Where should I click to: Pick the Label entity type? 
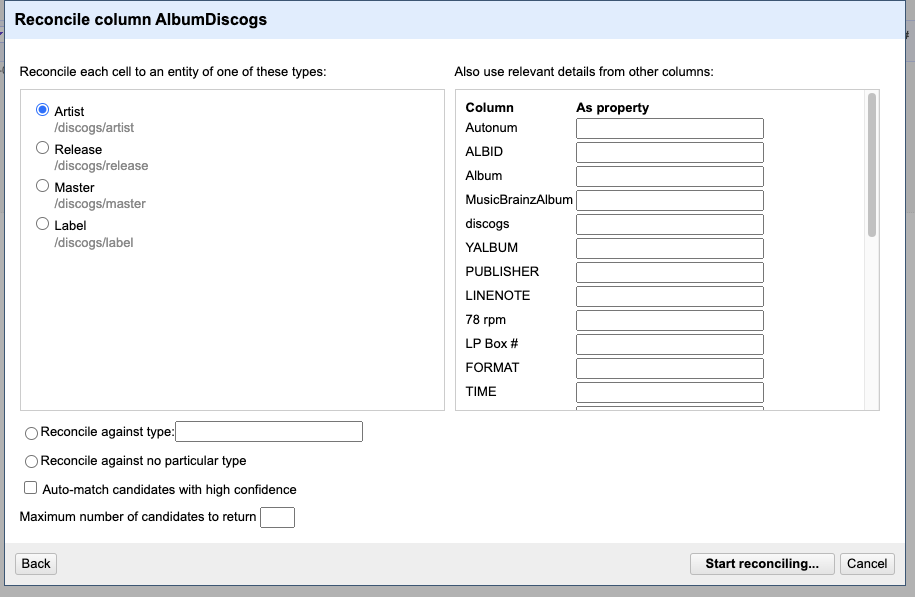click(x=42, y=224)
